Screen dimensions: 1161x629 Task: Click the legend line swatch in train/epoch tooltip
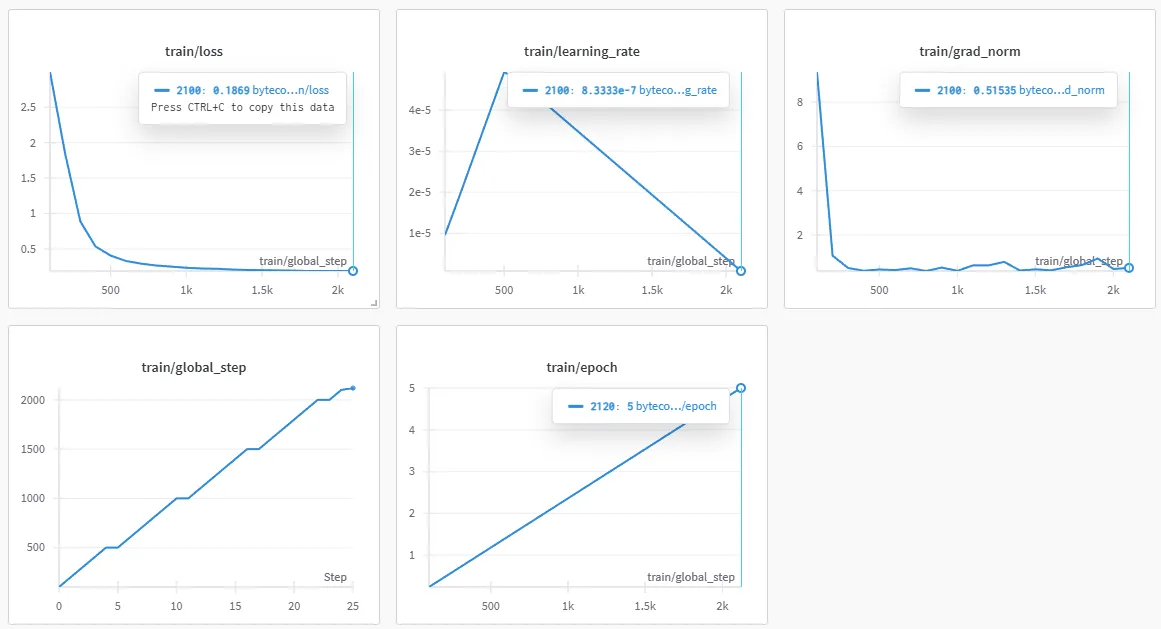(576, 407)
